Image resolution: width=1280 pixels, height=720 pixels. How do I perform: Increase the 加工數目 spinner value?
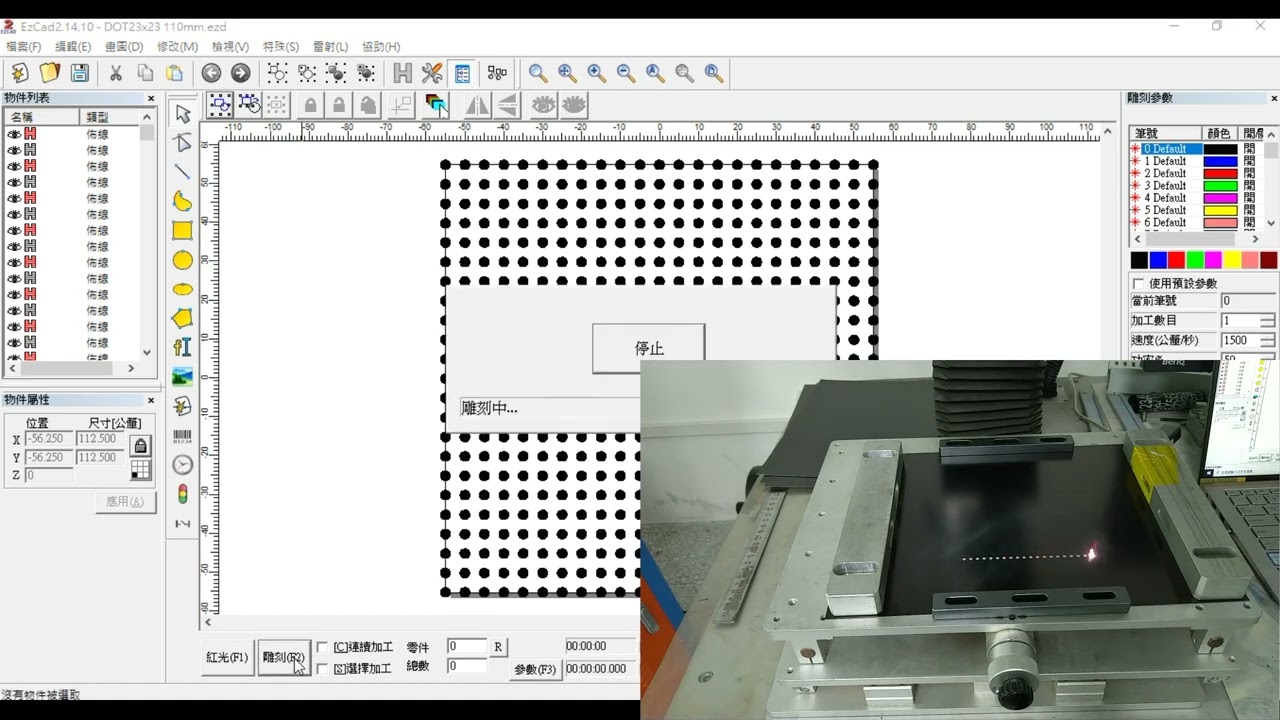[1268, 316]
